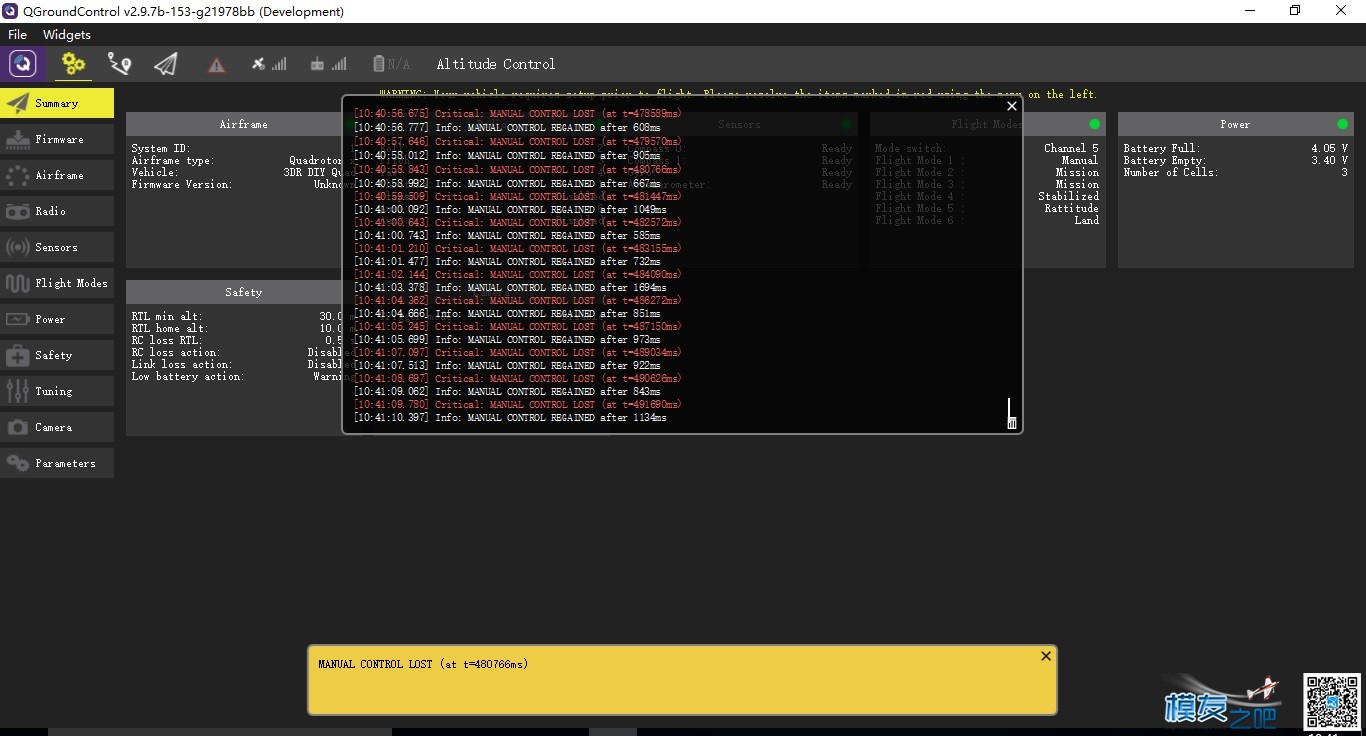Open the Parameters page
Image resolution: width=1366 pixels, height=736 pixels.
click(x=57, y=463)
